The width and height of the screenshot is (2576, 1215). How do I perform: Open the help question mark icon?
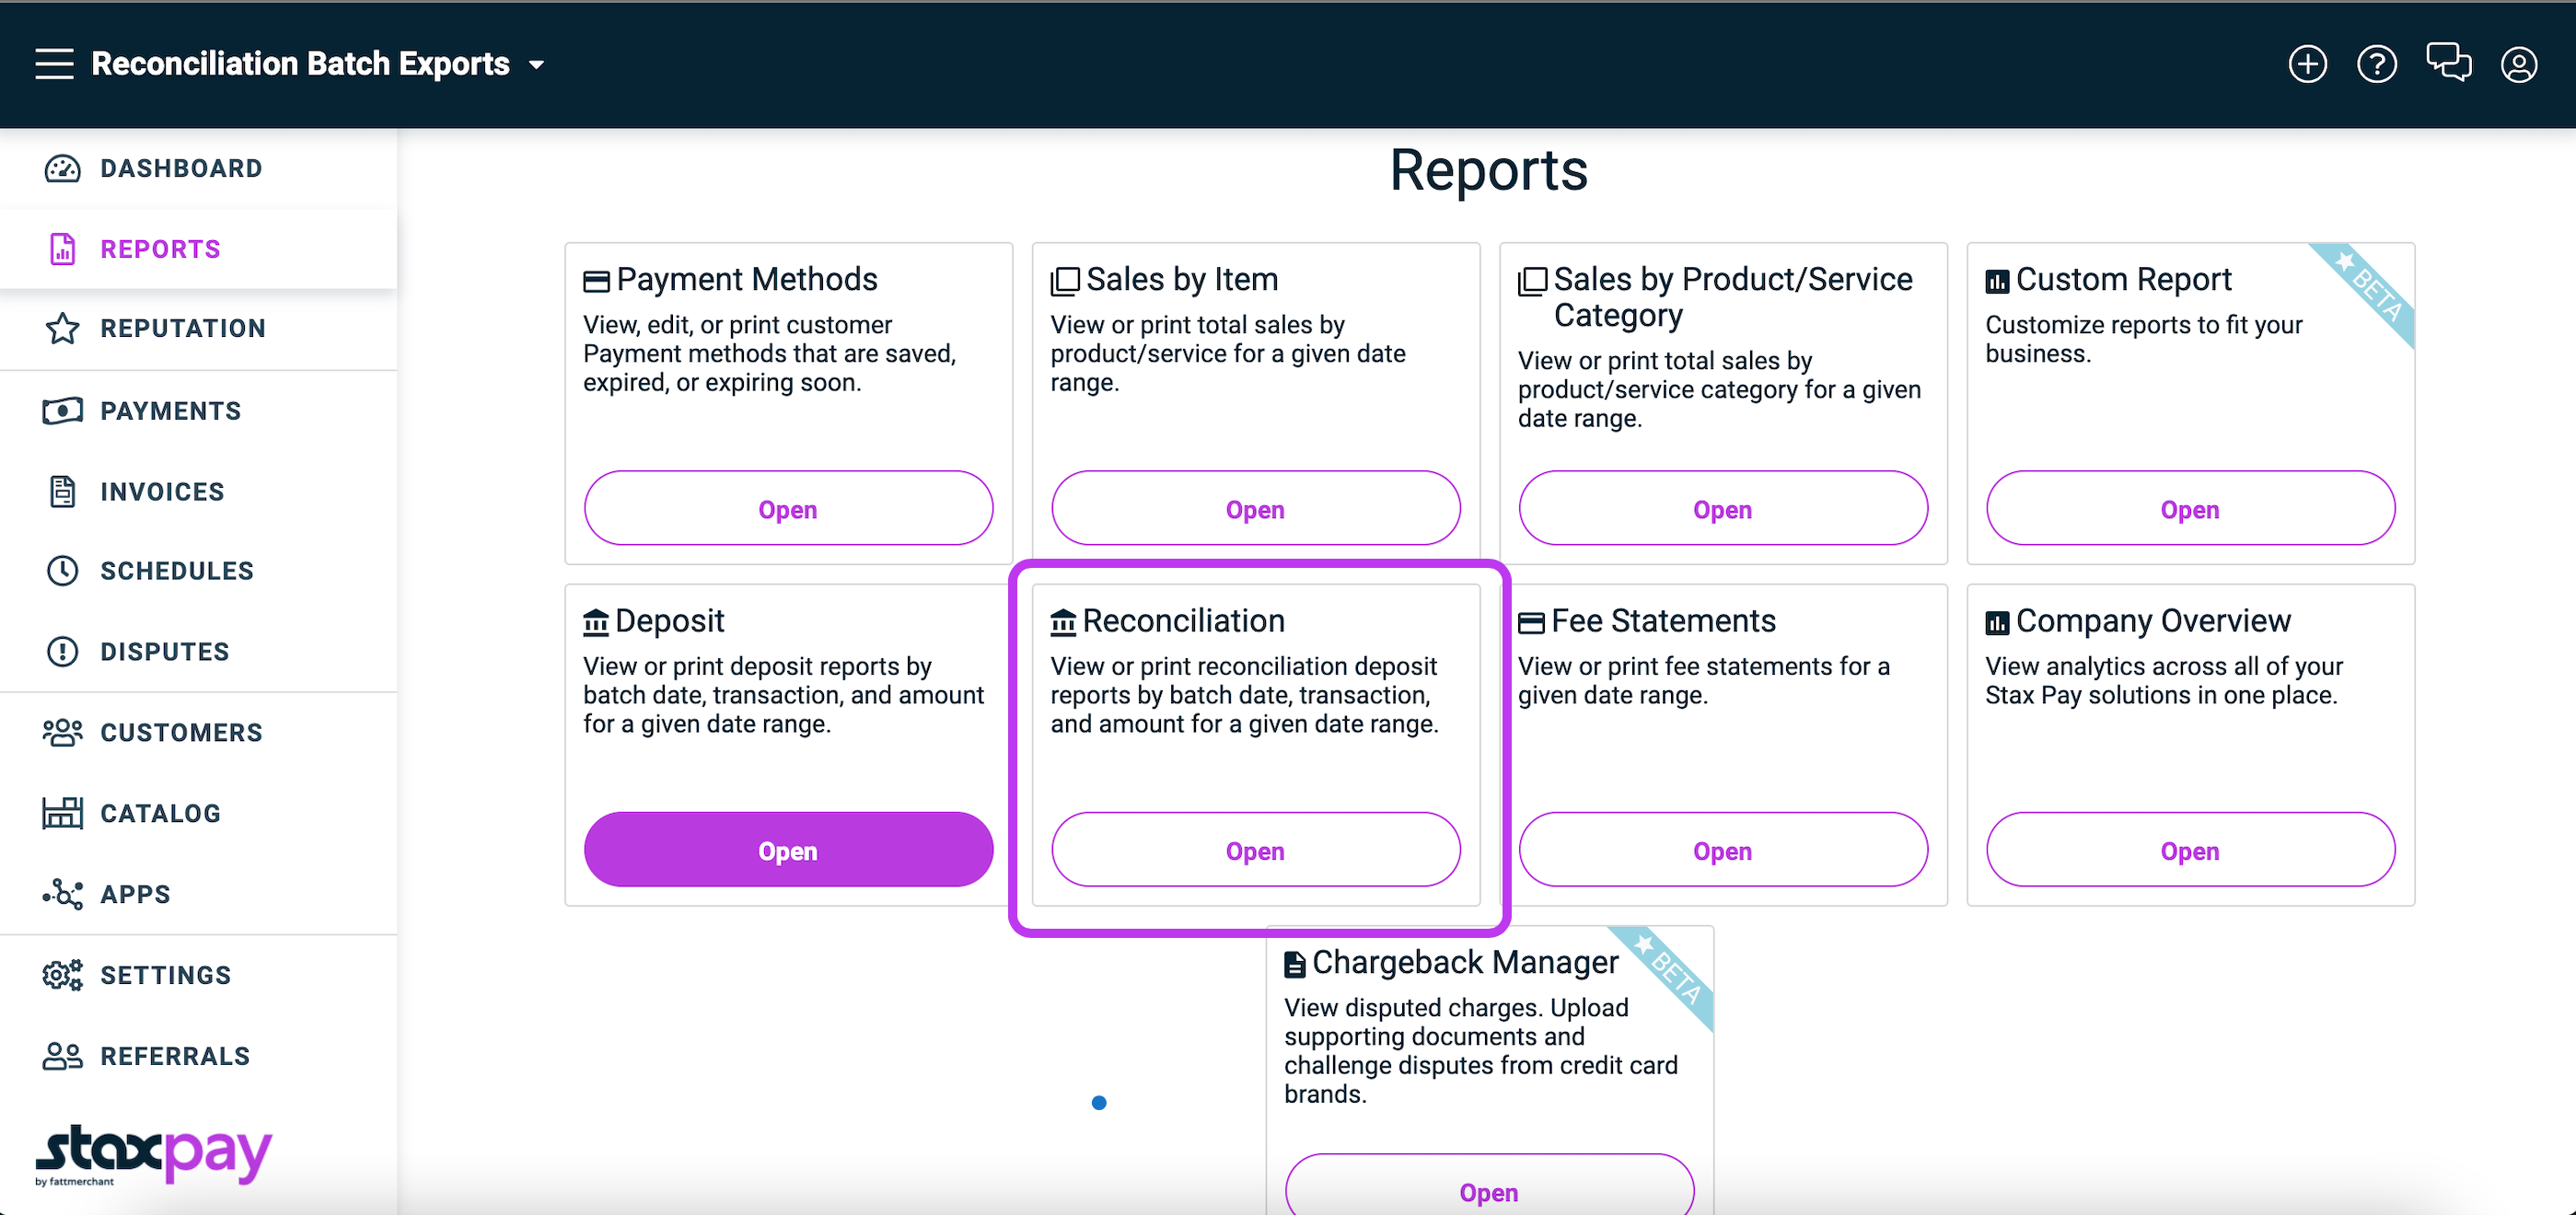2376,64
